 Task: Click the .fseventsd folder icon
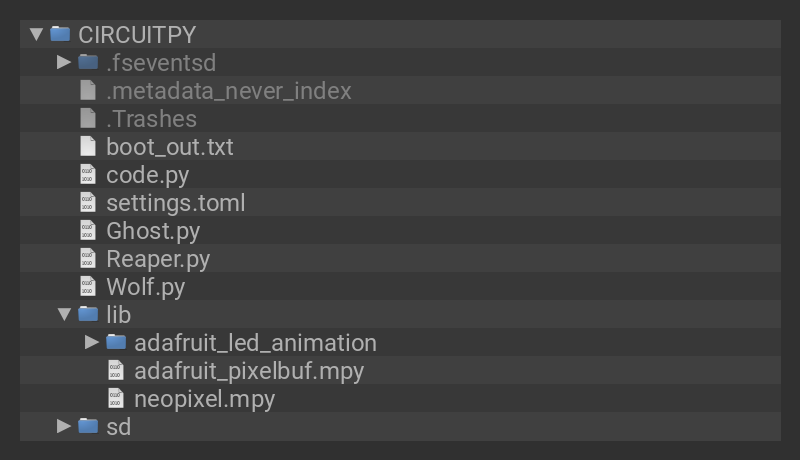(x=88, y=62)
